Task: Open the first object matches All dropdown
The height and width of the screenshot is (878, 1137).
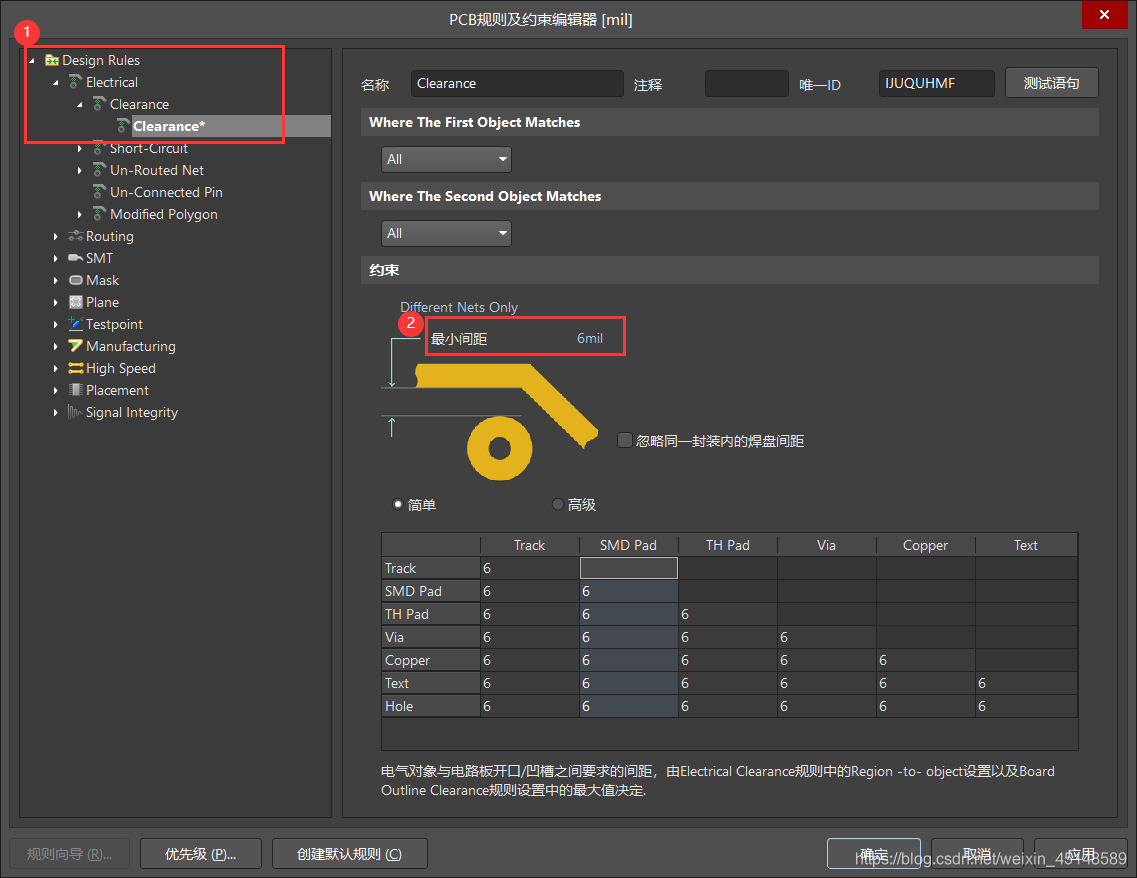Action: (446, 159)
